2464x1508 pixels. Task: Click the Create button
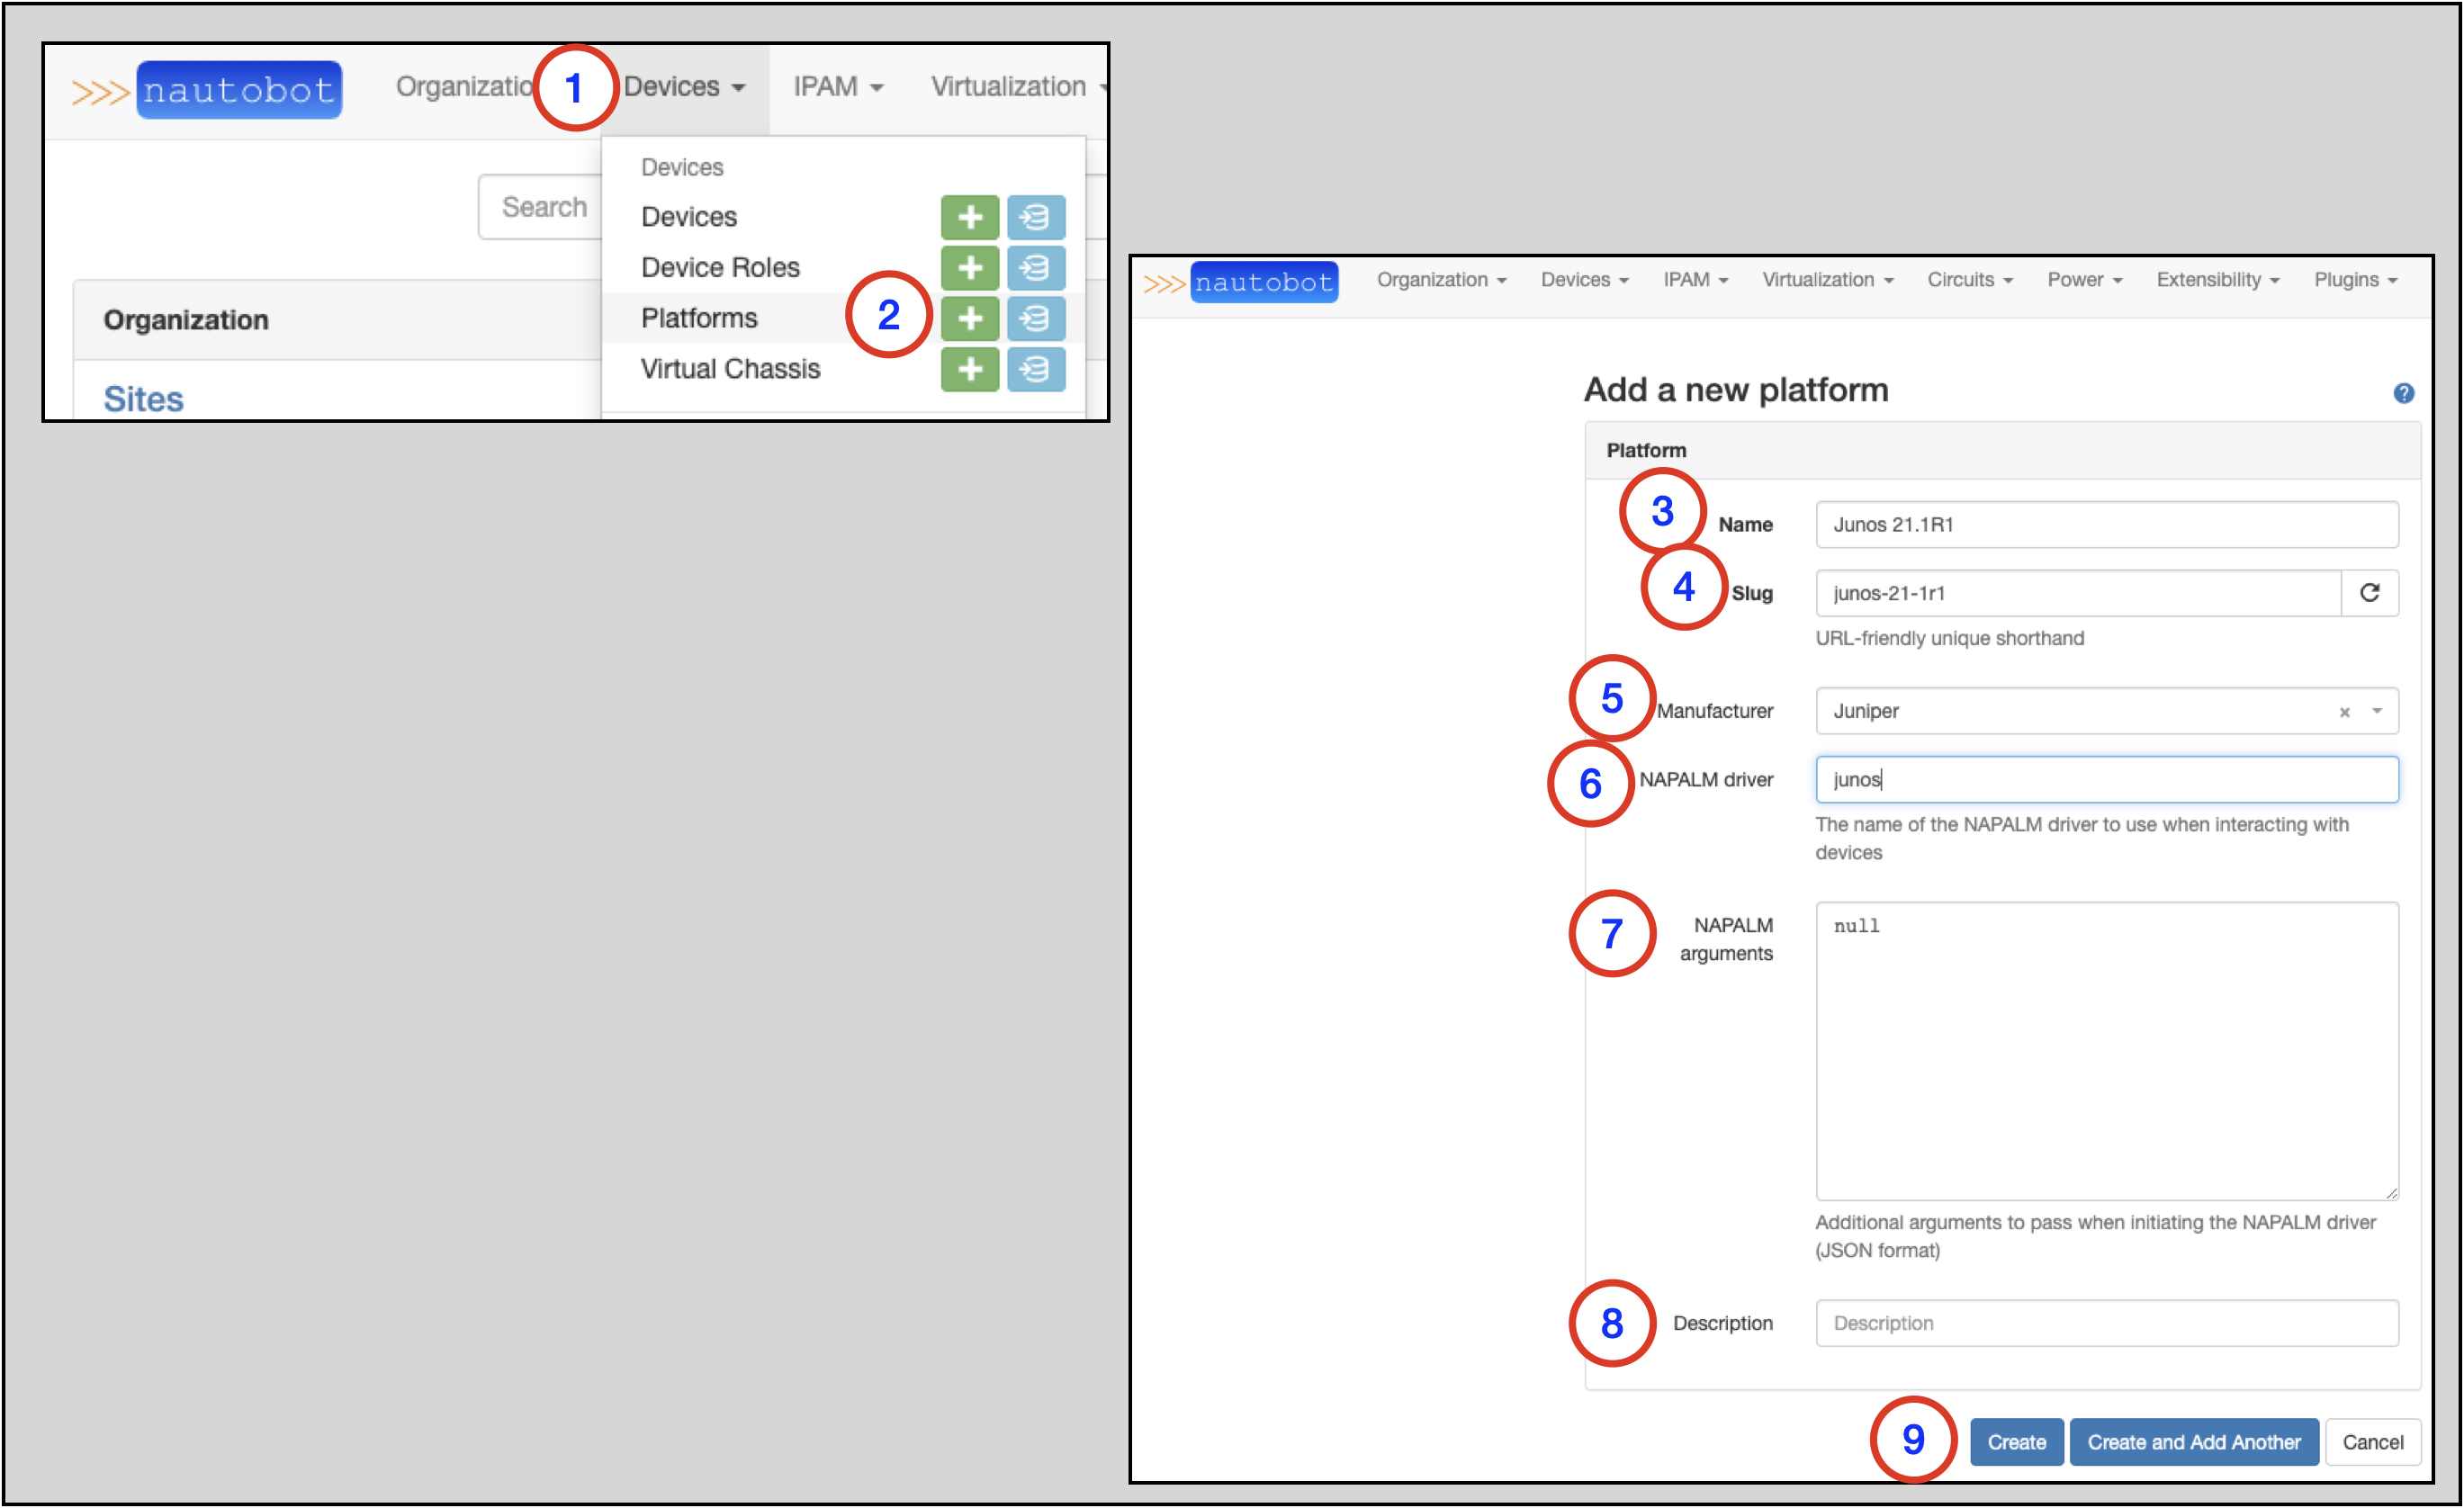click(2015, 1442)
